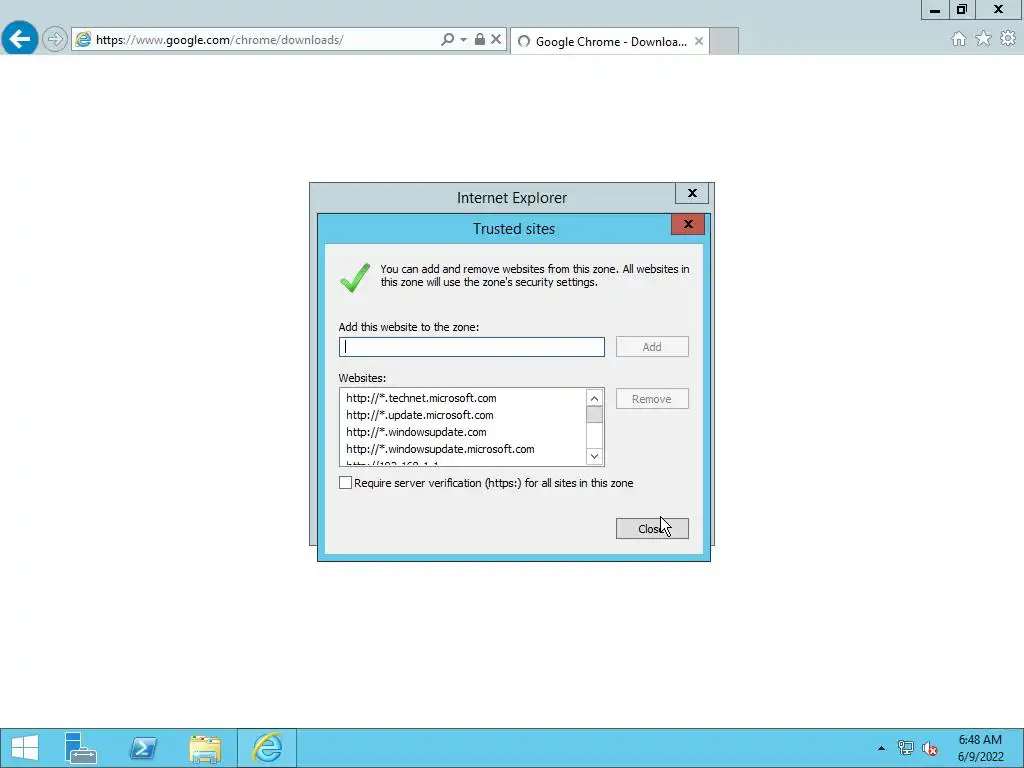Screen dimensions: 1024x768
Task: Close the Internet Explorer dialog behind
Action: (692, 193)
